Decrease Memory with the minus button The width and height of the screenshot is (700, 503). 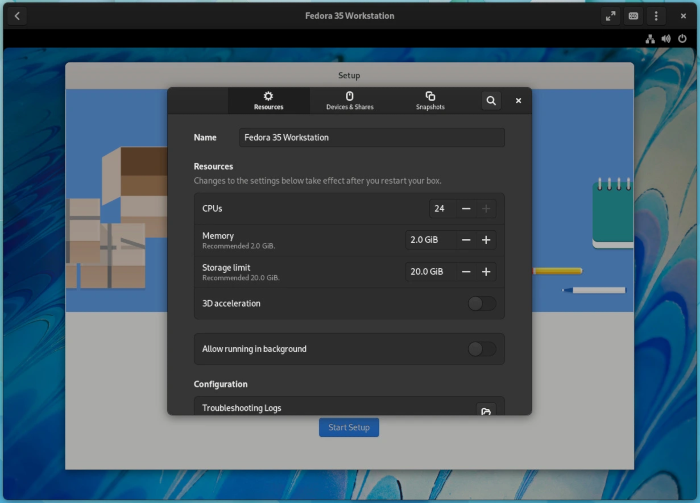coord(466,240)
